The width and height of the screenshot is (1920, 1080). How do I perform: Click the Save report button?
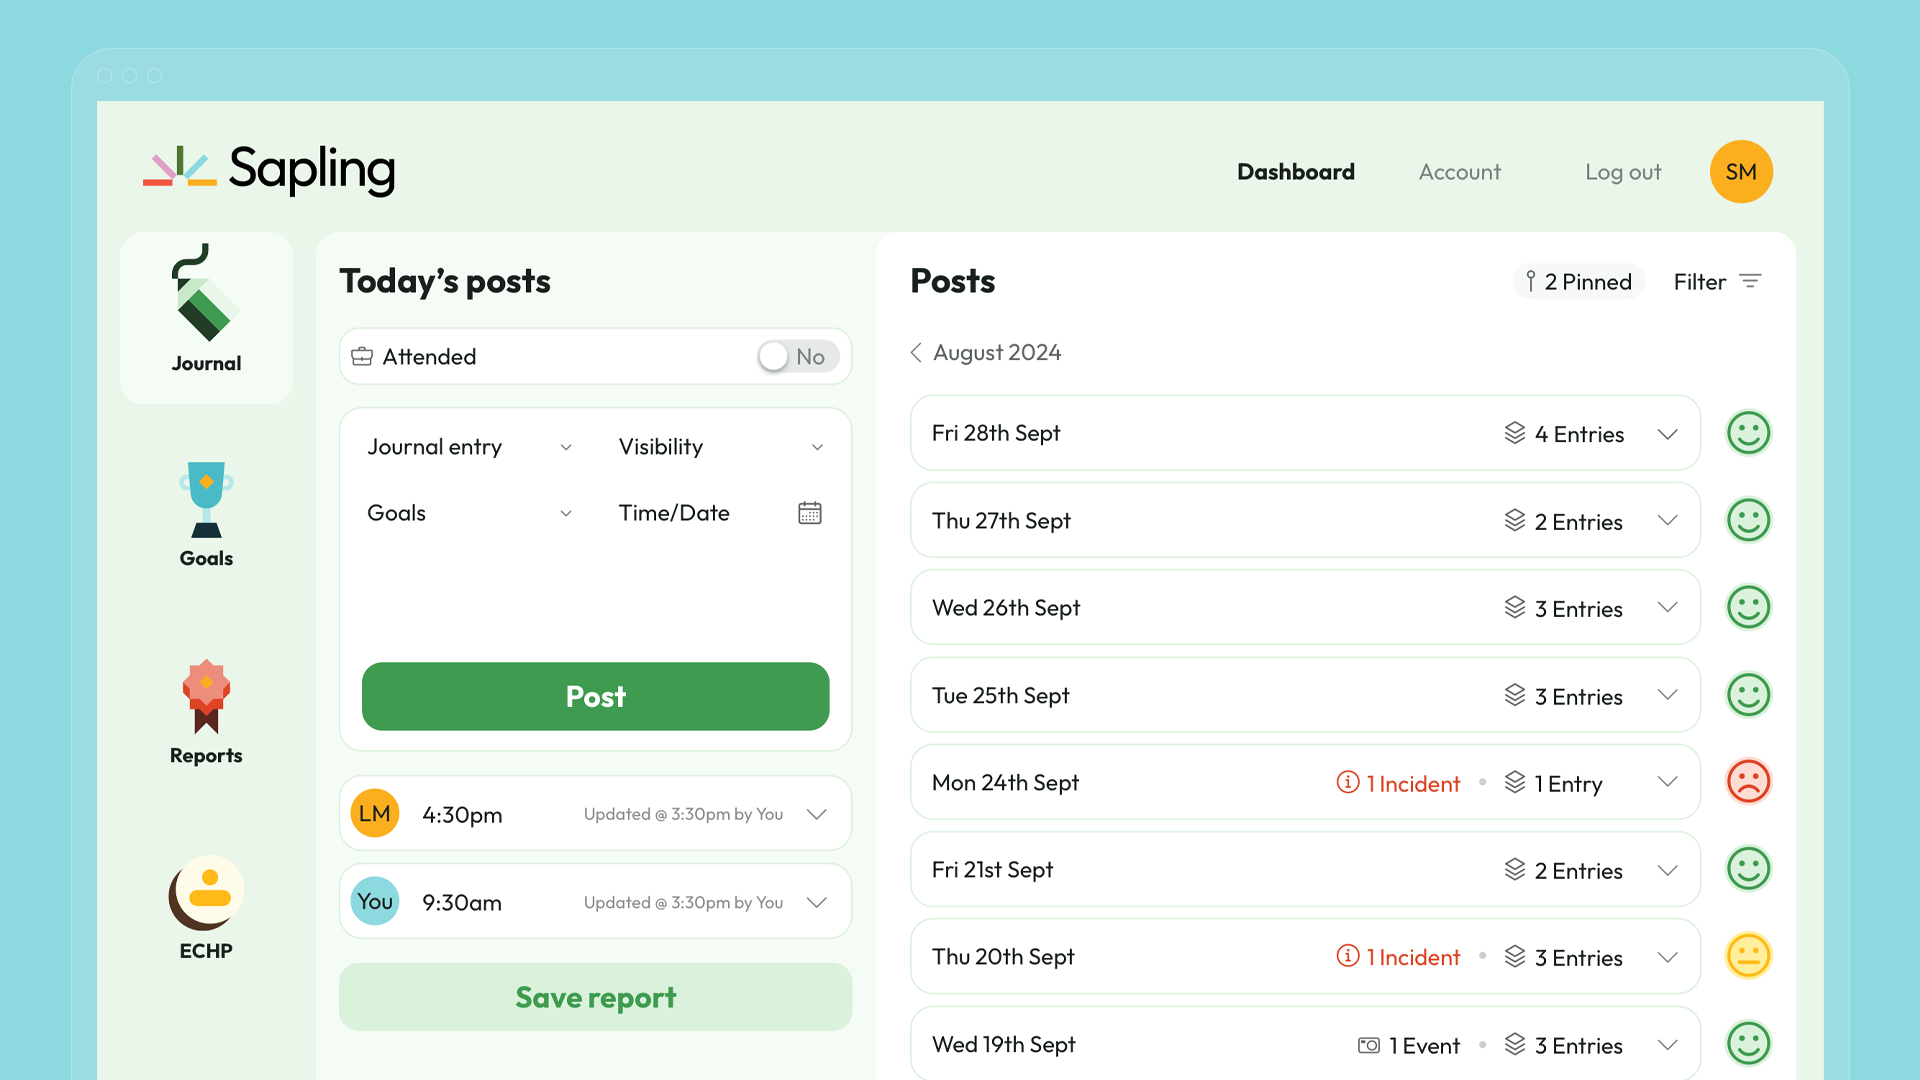coord(595,997)
